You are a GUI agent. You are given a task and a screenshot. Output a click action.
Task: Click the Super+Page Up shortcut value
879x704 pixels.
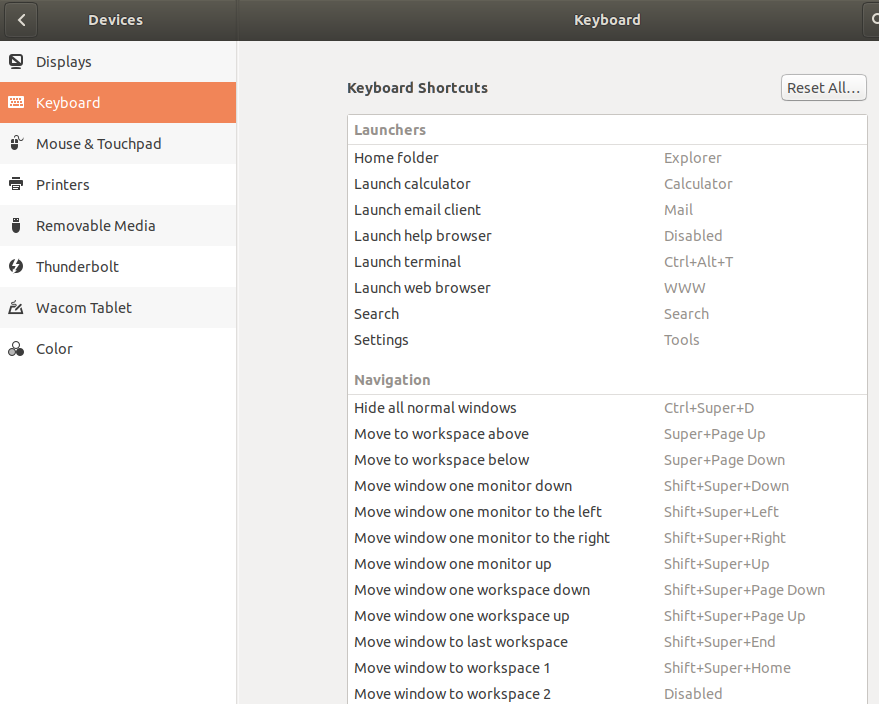(x=715, y=434)
